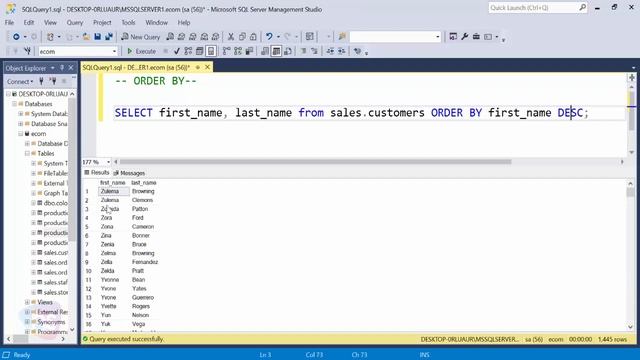Open the Project menu
The height and width of the screenshot is (360, 640).
(x=102, y=22)
